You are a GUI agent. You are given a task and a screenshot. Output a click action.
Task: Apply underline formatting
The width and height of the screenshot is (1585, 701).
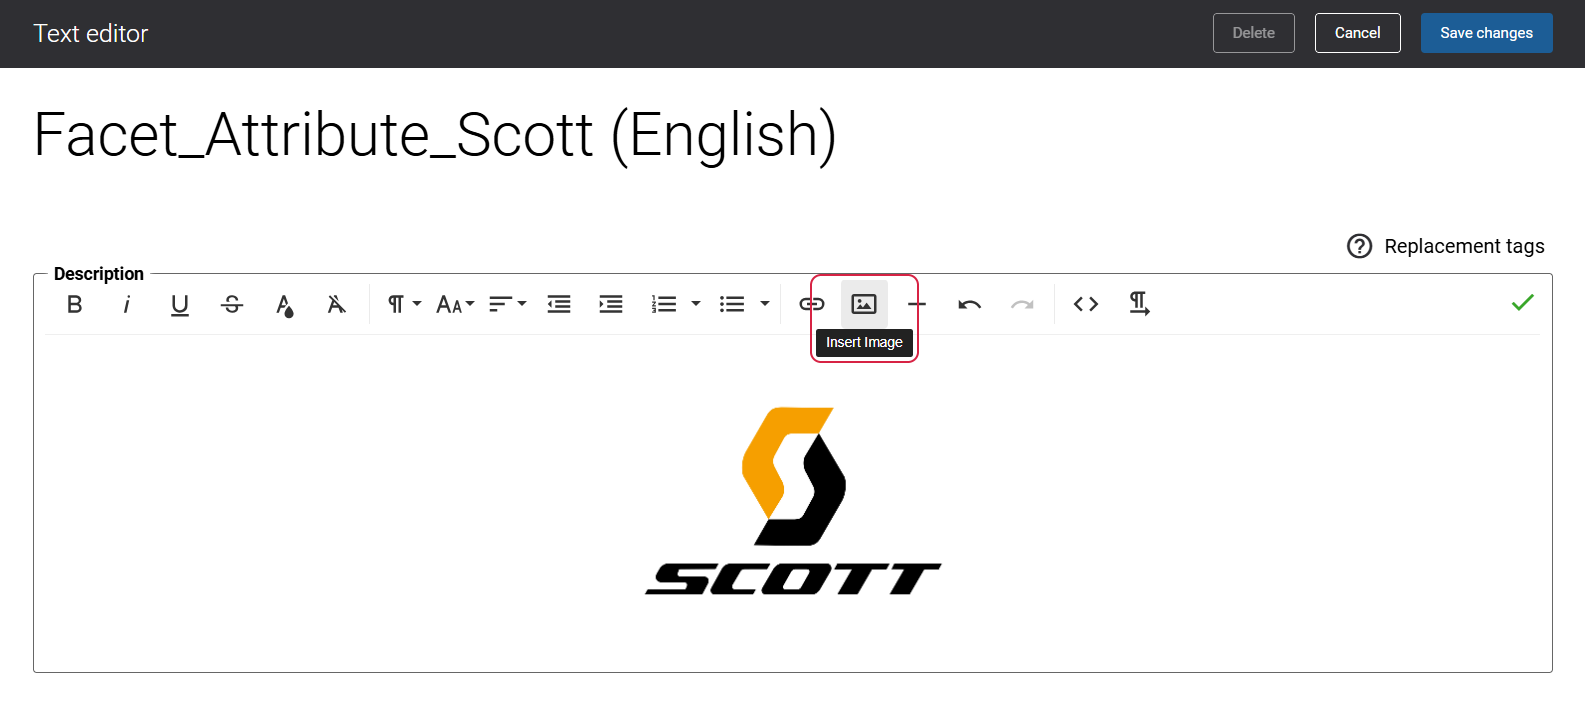tap(180, 304)
